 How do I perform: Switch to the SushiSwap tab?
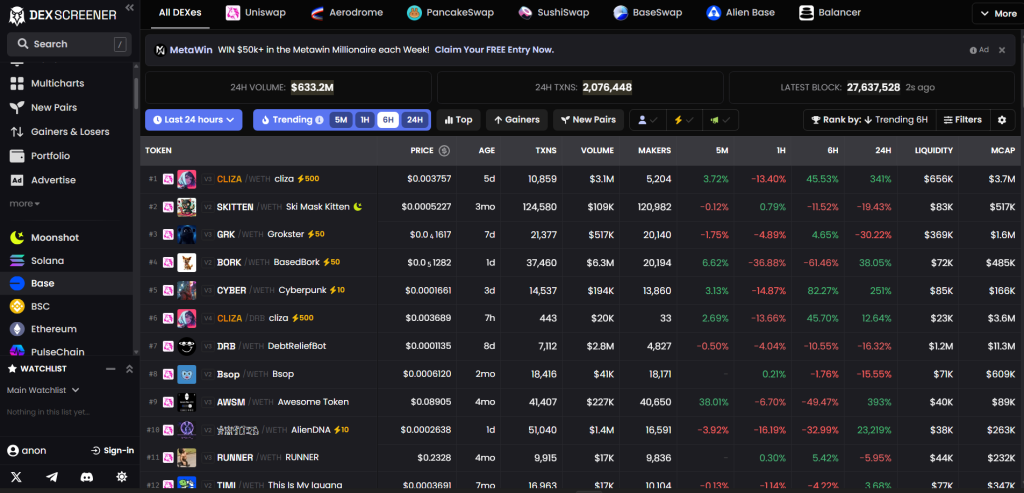pos(554,12)
